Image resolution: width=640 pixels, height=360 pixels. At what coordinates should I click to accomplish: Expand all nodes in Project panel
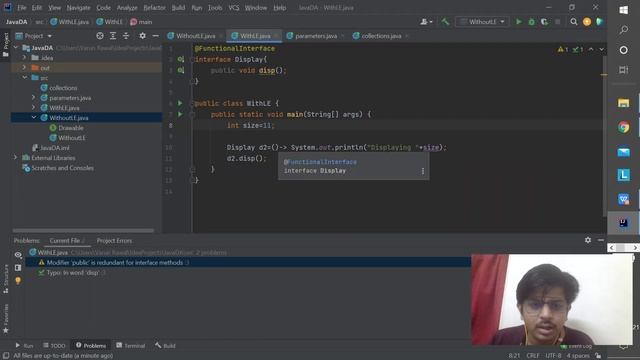coord(113,36)
